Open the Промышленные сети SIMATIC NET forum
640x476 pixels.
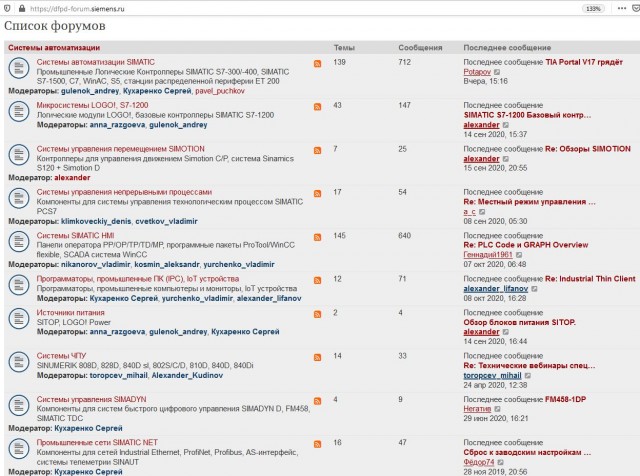click(x=97, y=443)
